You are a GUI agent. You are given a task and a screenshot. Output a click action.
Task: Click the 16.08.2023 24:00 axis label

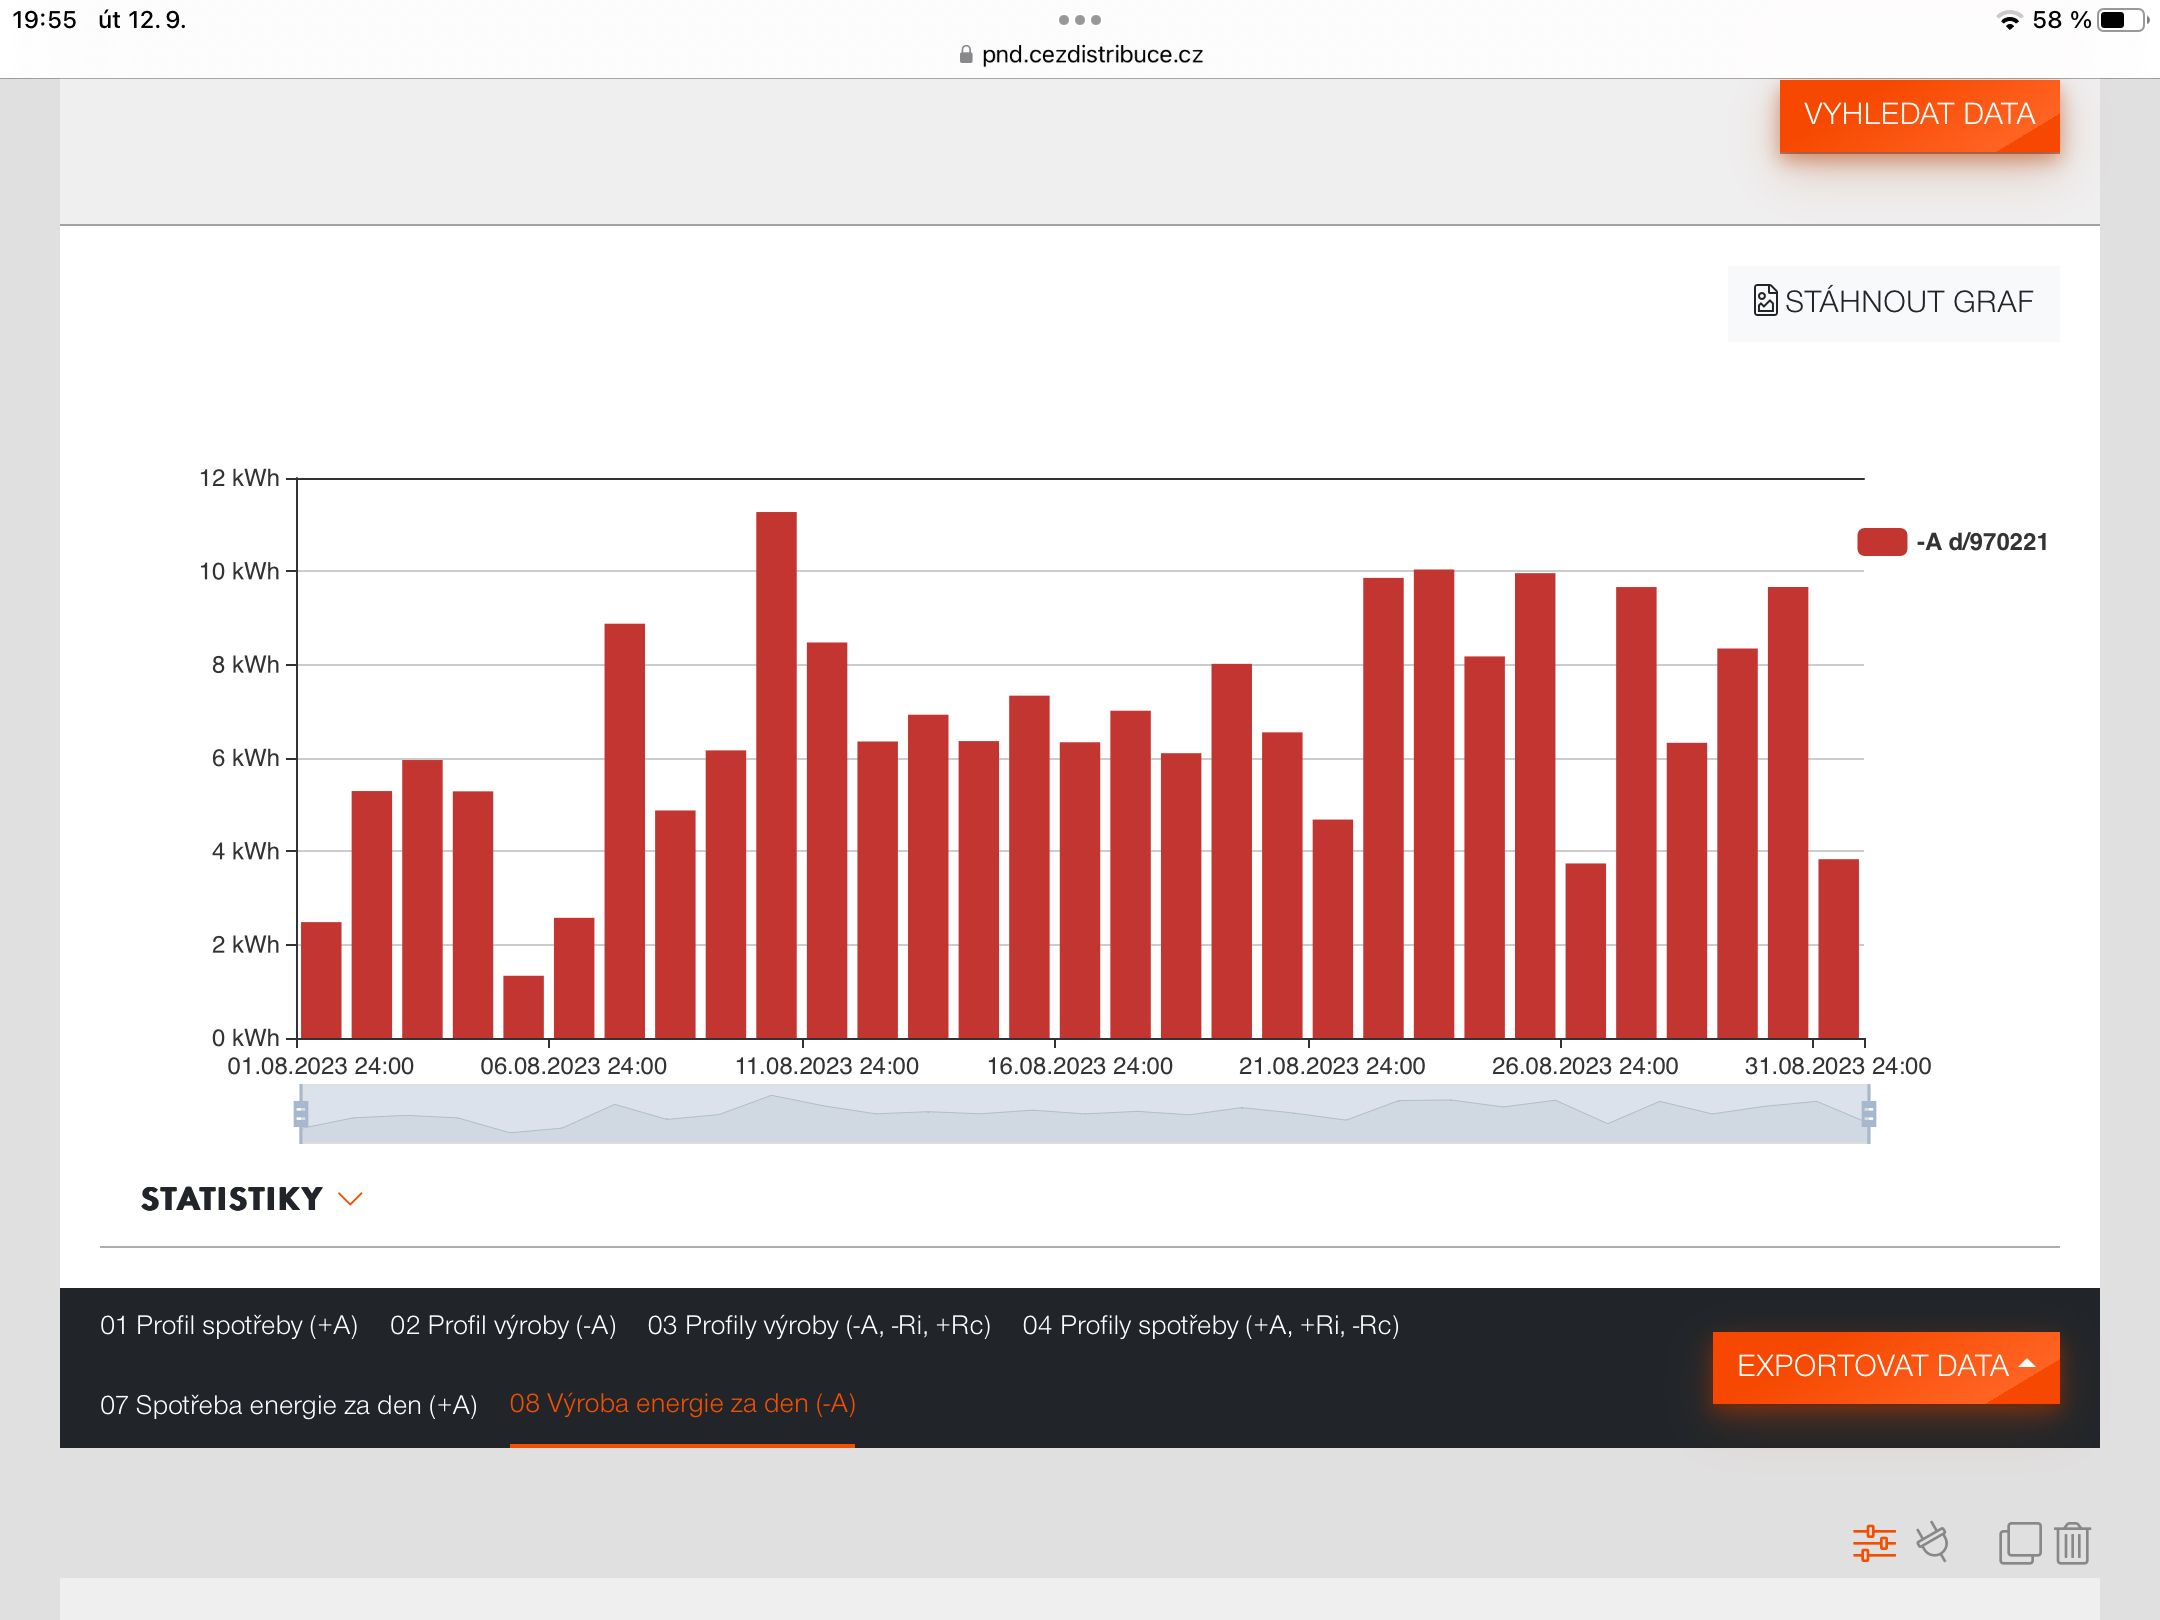pos(1080,1066)
